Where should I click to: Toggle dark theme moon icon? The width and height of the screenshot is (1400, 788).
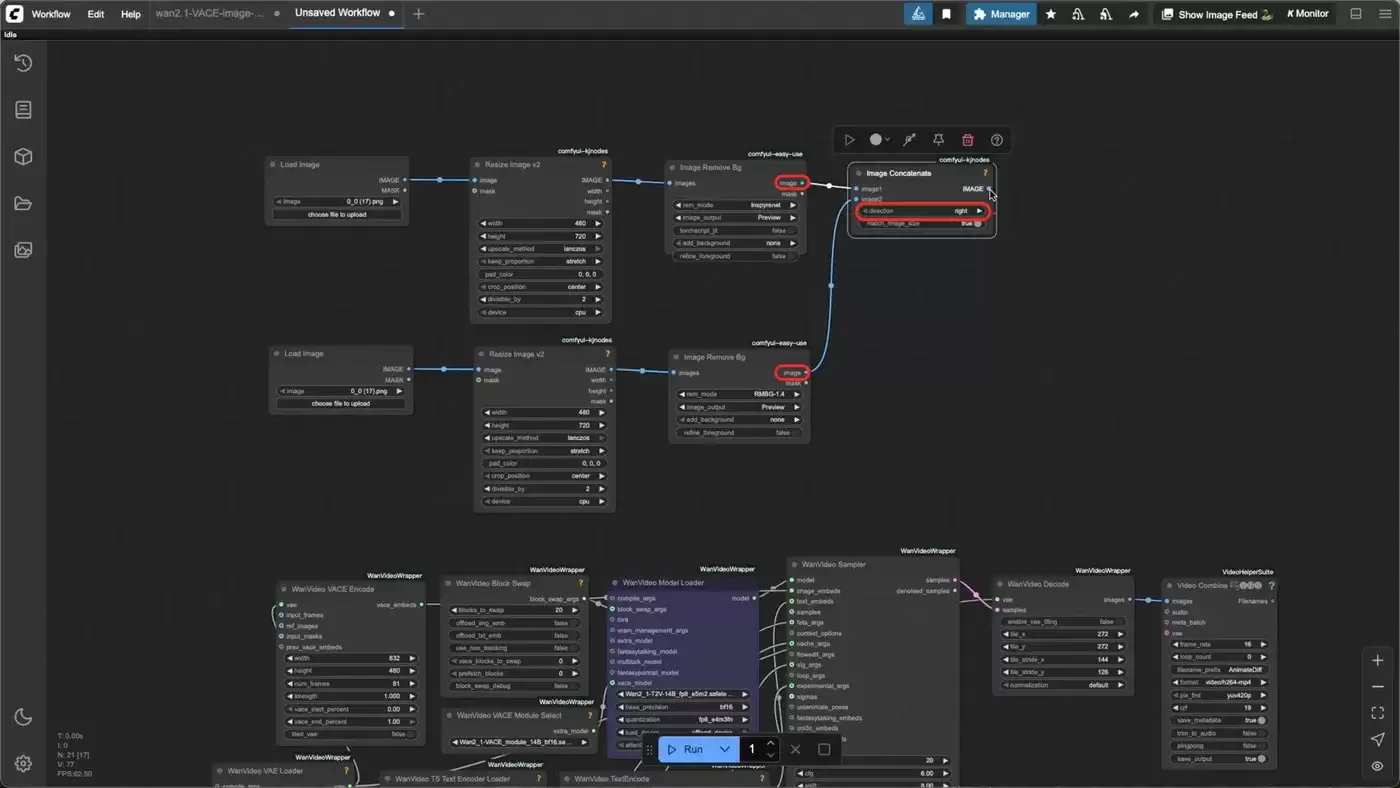coord(23,717)
